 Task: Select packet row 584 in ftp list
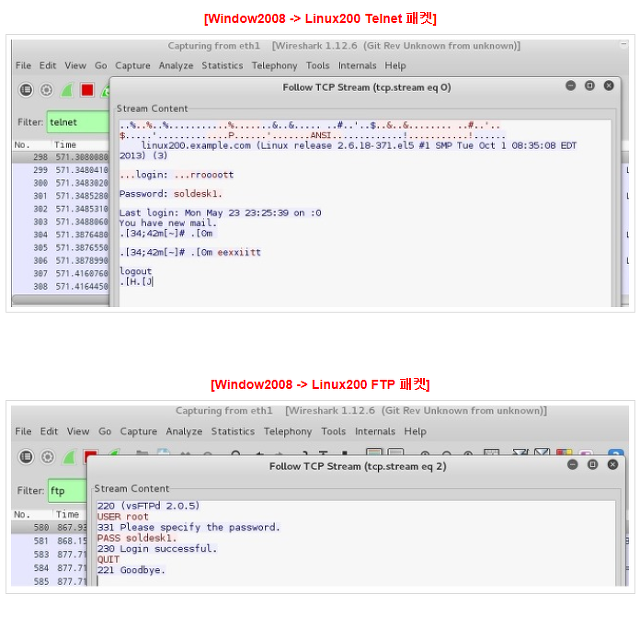(x=49, y=568)
